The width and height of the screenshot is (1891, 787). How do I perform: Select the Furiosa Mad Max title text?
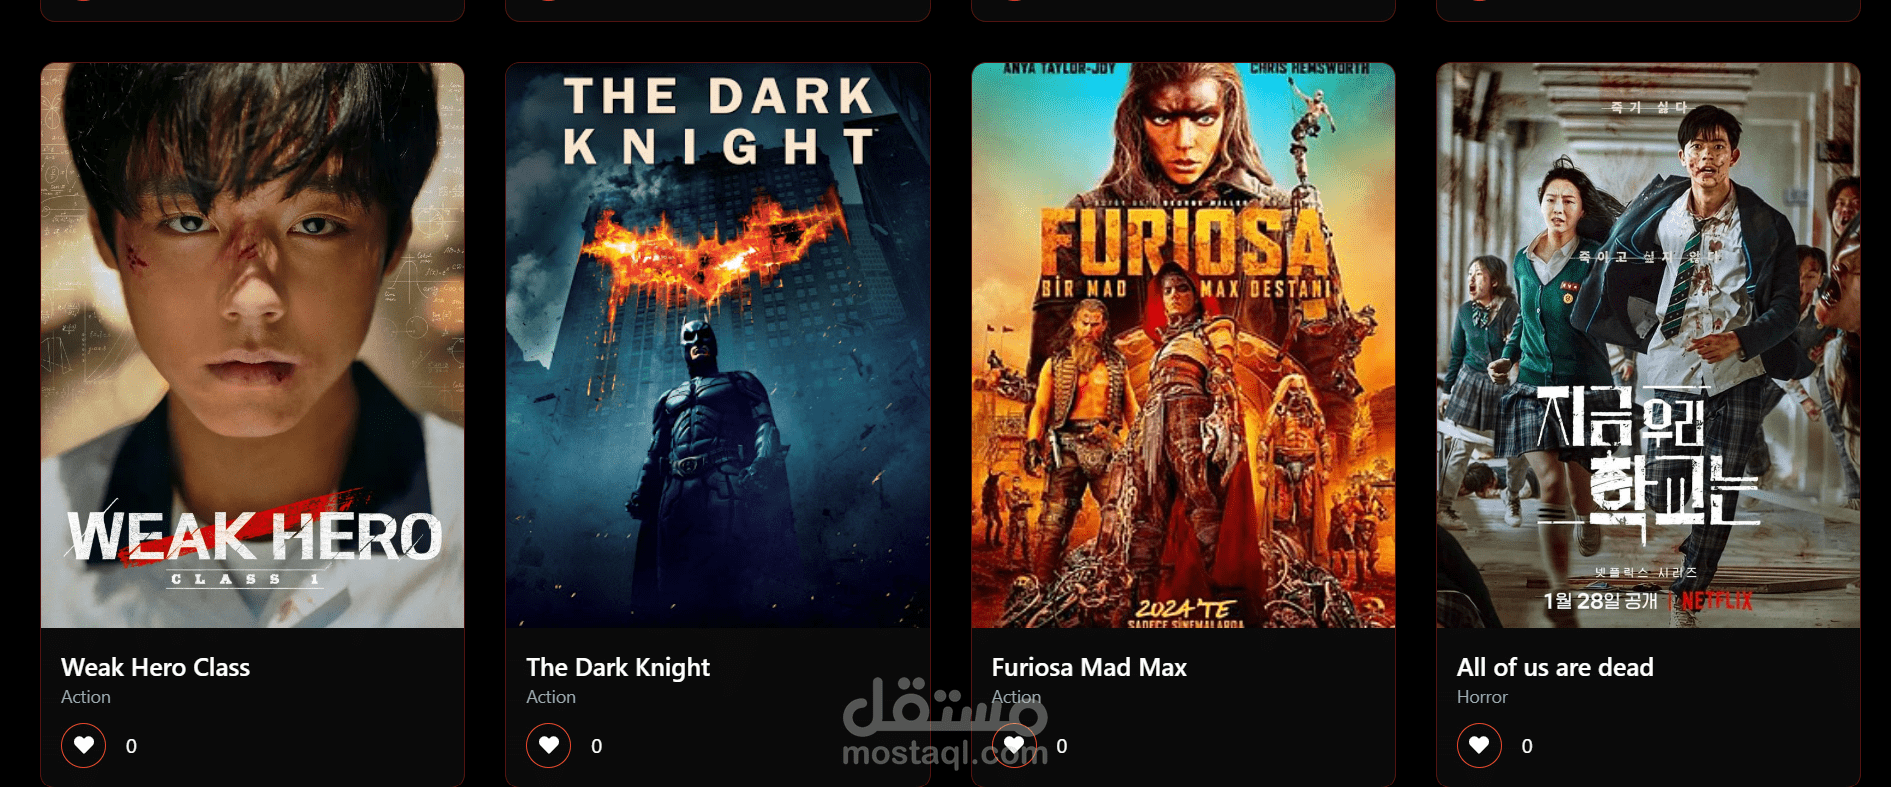(x=1089, y=667)
